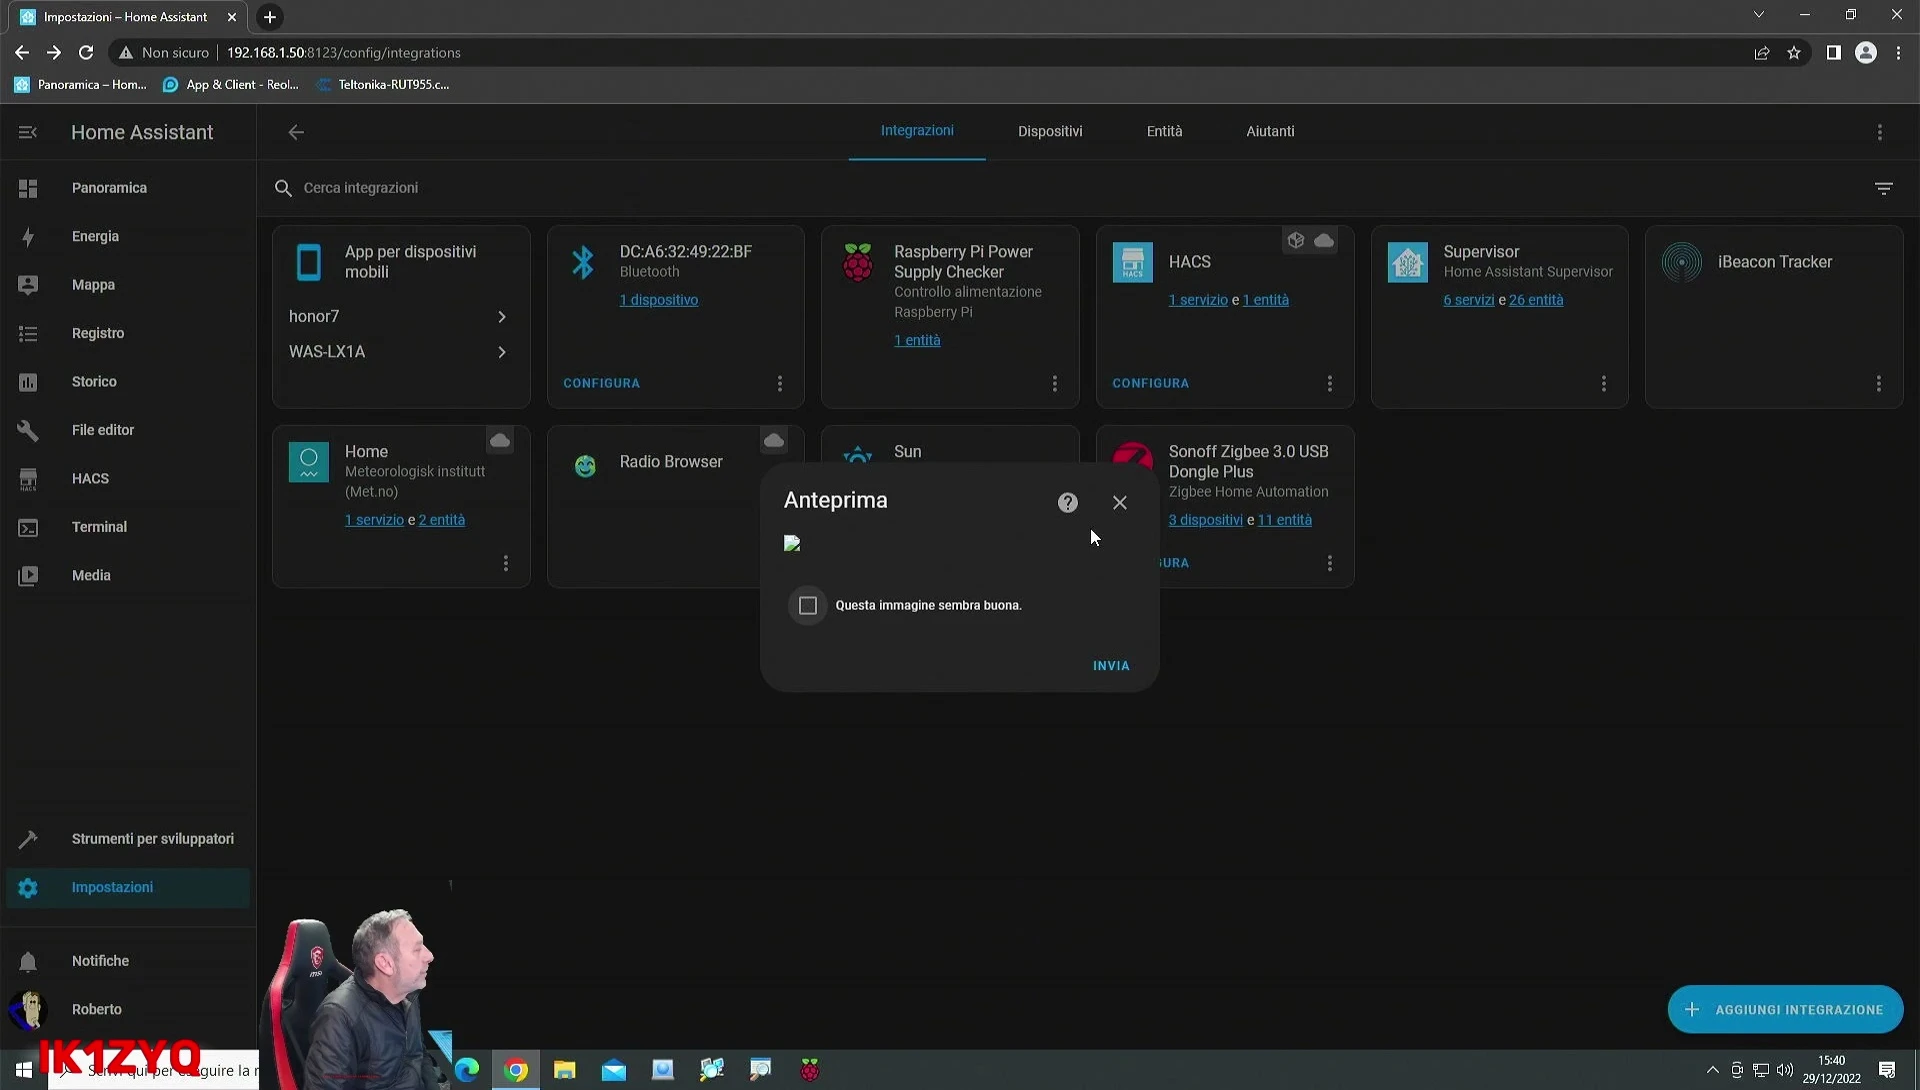
Task: Open HACS in the sidebar
Action: click(128, 478)
